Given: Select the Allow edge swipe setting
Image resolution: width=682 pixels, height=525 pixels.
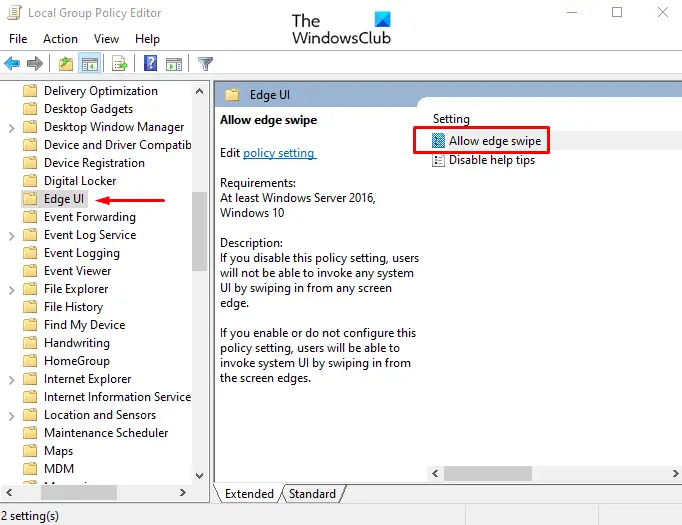Looking at the screenshot, I should [495, 140].
